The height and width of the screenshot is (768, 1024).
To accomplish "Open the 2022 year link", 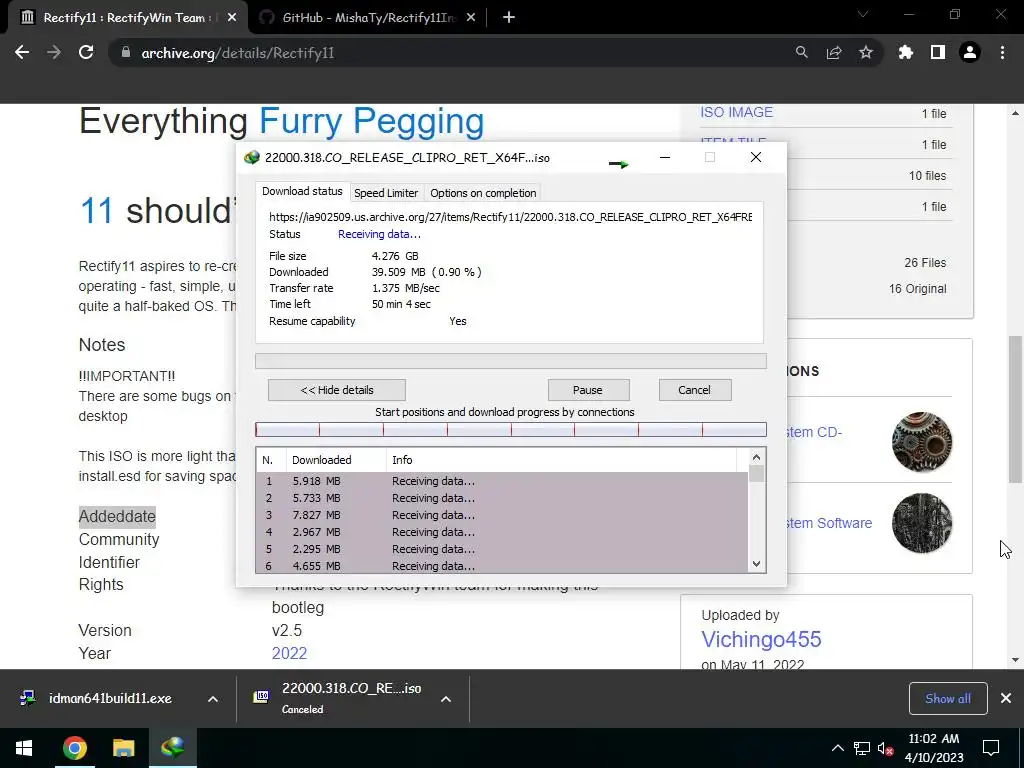I will tap(289, 653).
